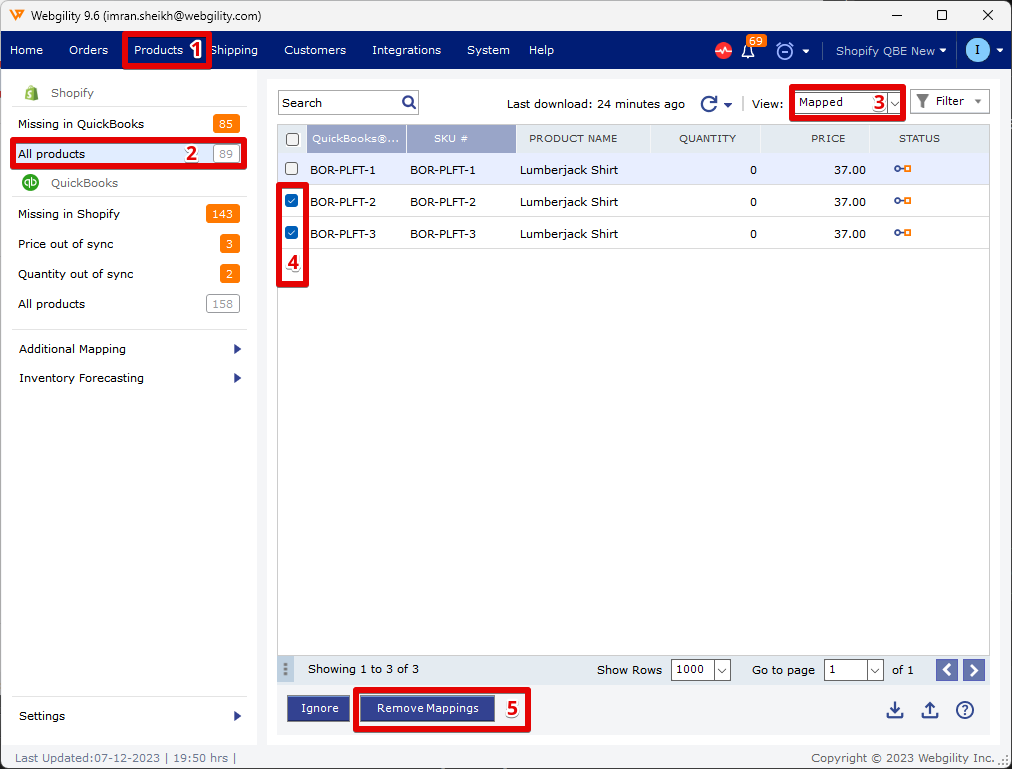Toggle the select-all header checkbox
Screen dimensions: 1012x769
(x=292, y=139)
